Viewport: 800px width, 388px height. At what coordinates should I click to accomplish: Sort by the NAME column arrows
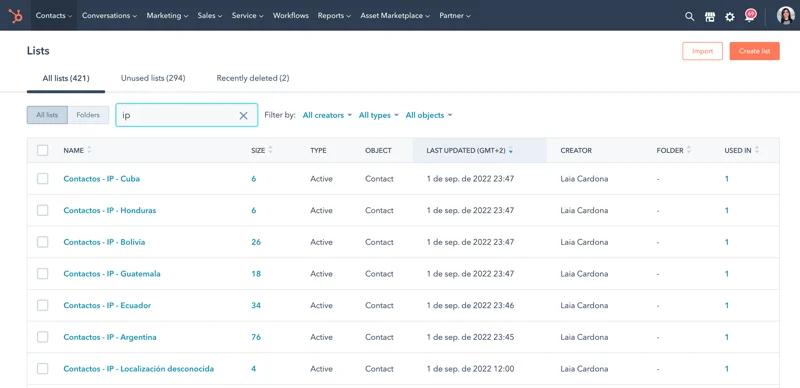point(89,150)
